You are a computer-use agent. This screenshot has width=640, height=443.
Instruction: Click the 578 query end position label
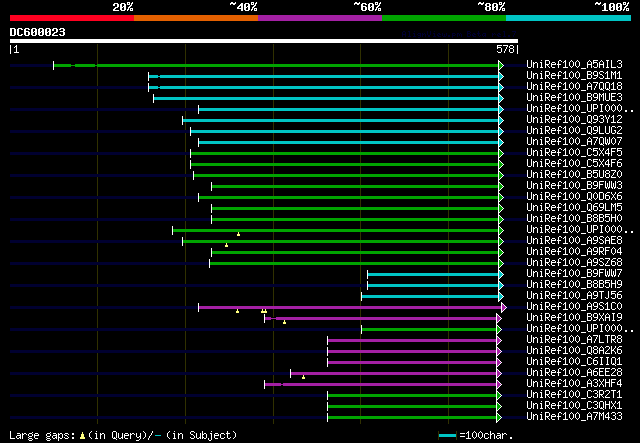tap(505, 49)
